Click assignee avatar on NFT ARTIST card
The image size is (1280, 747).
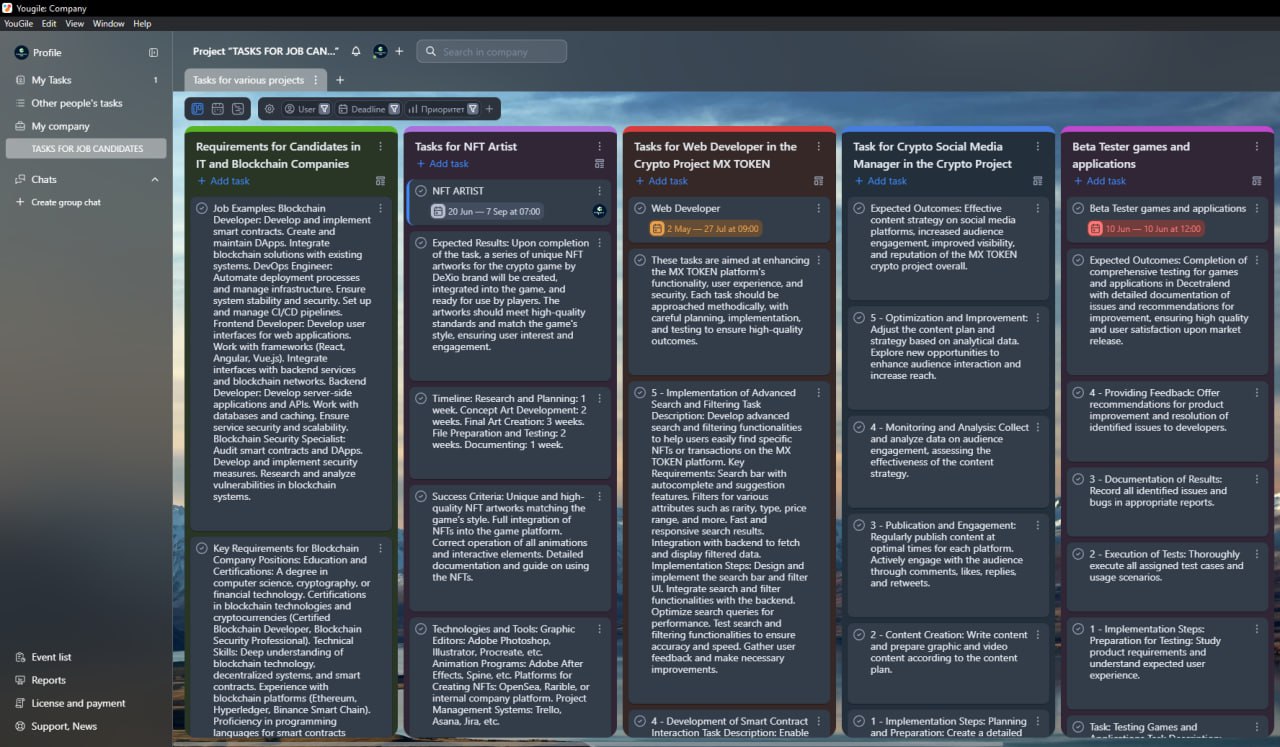(x=599, y=211)
